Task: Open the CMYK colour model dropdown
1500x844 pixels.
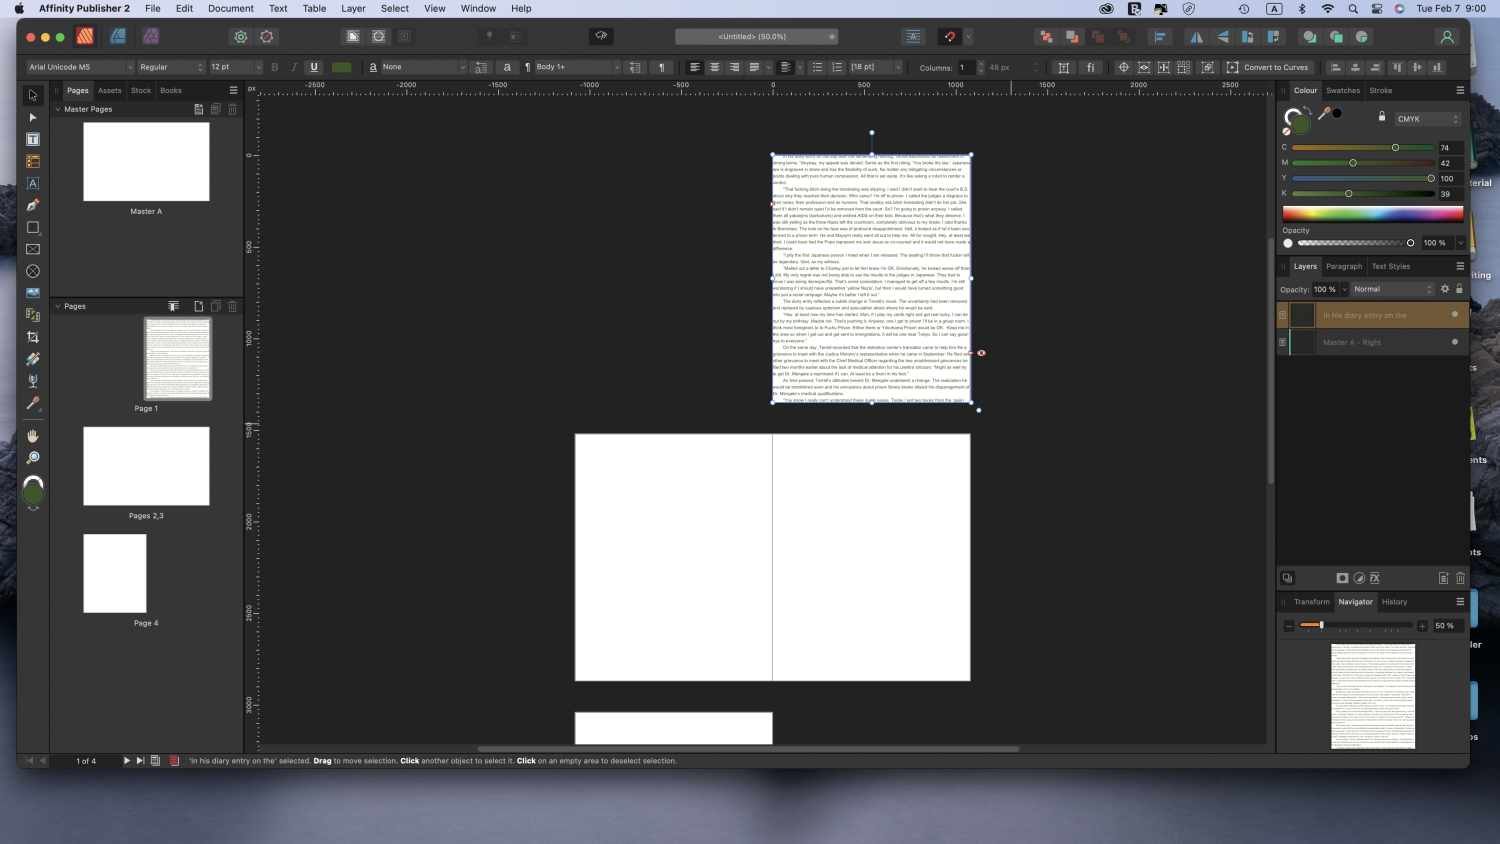Action: click(1428, 119)
